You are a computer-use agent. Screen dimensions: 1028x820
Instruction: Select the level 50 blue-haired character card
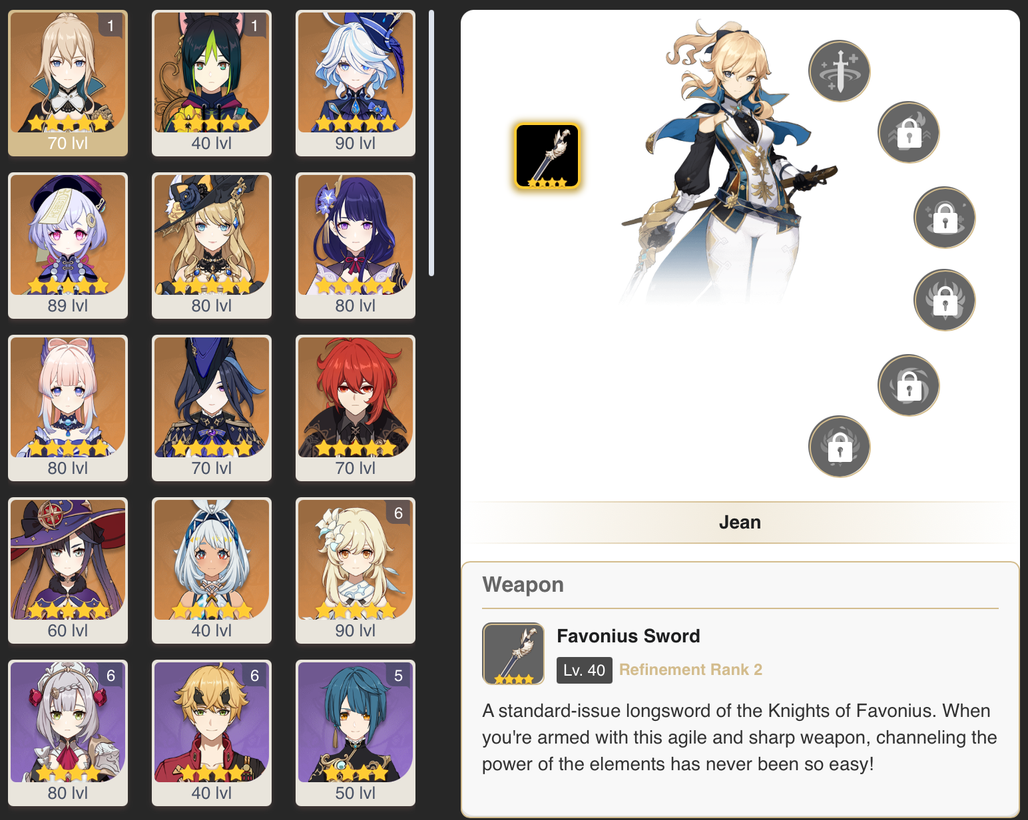[355, 733]
